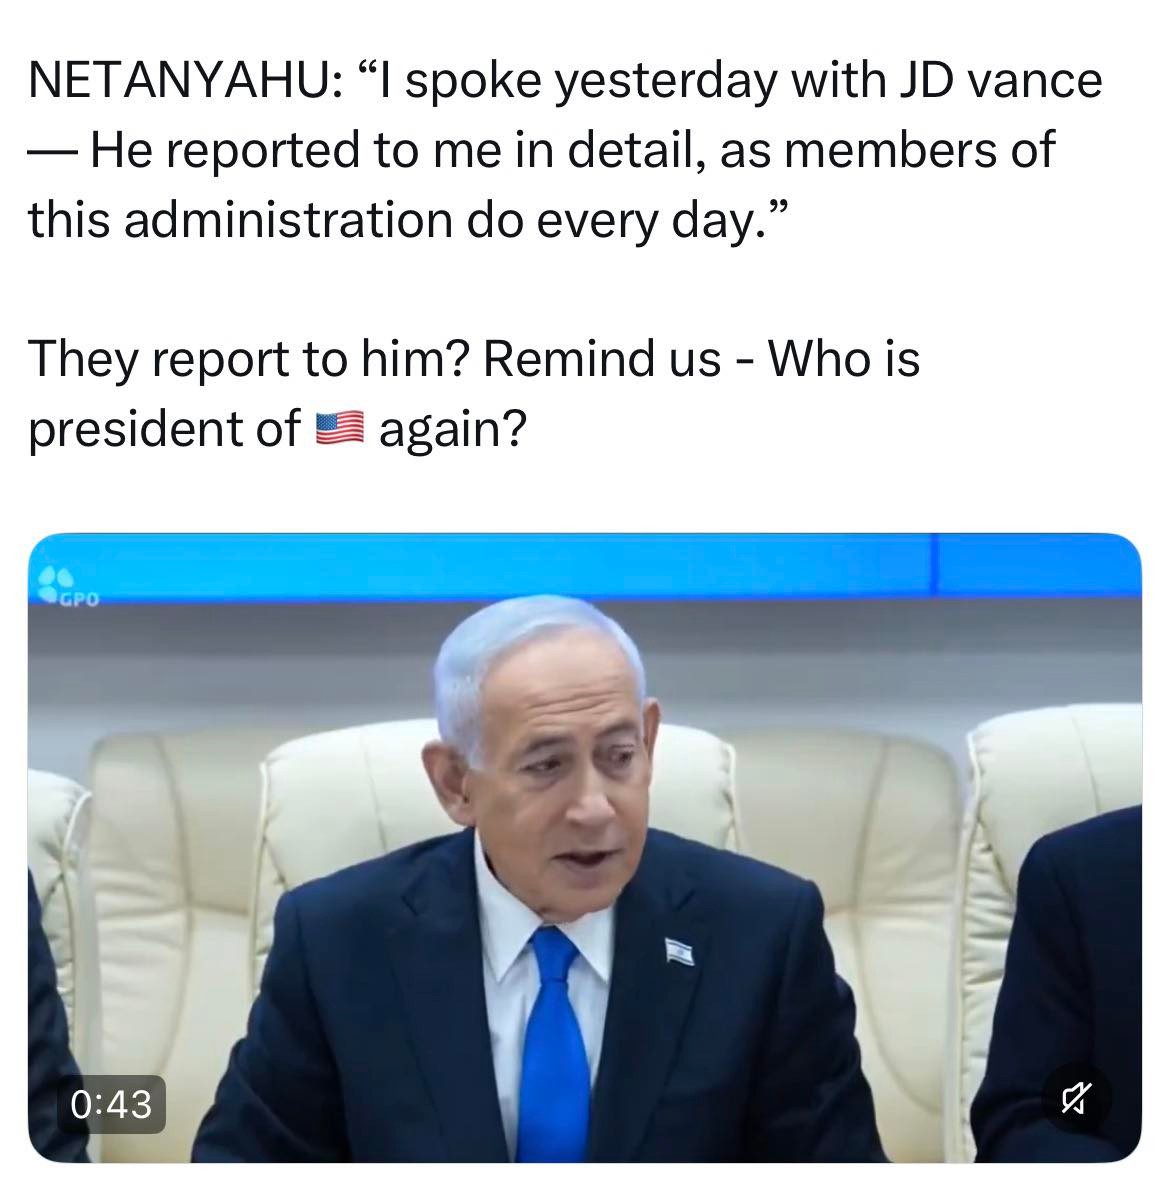Screen dimensions: 1170x1196
Task: Unmute the video with the speaker icon
Action: 1076,1098
